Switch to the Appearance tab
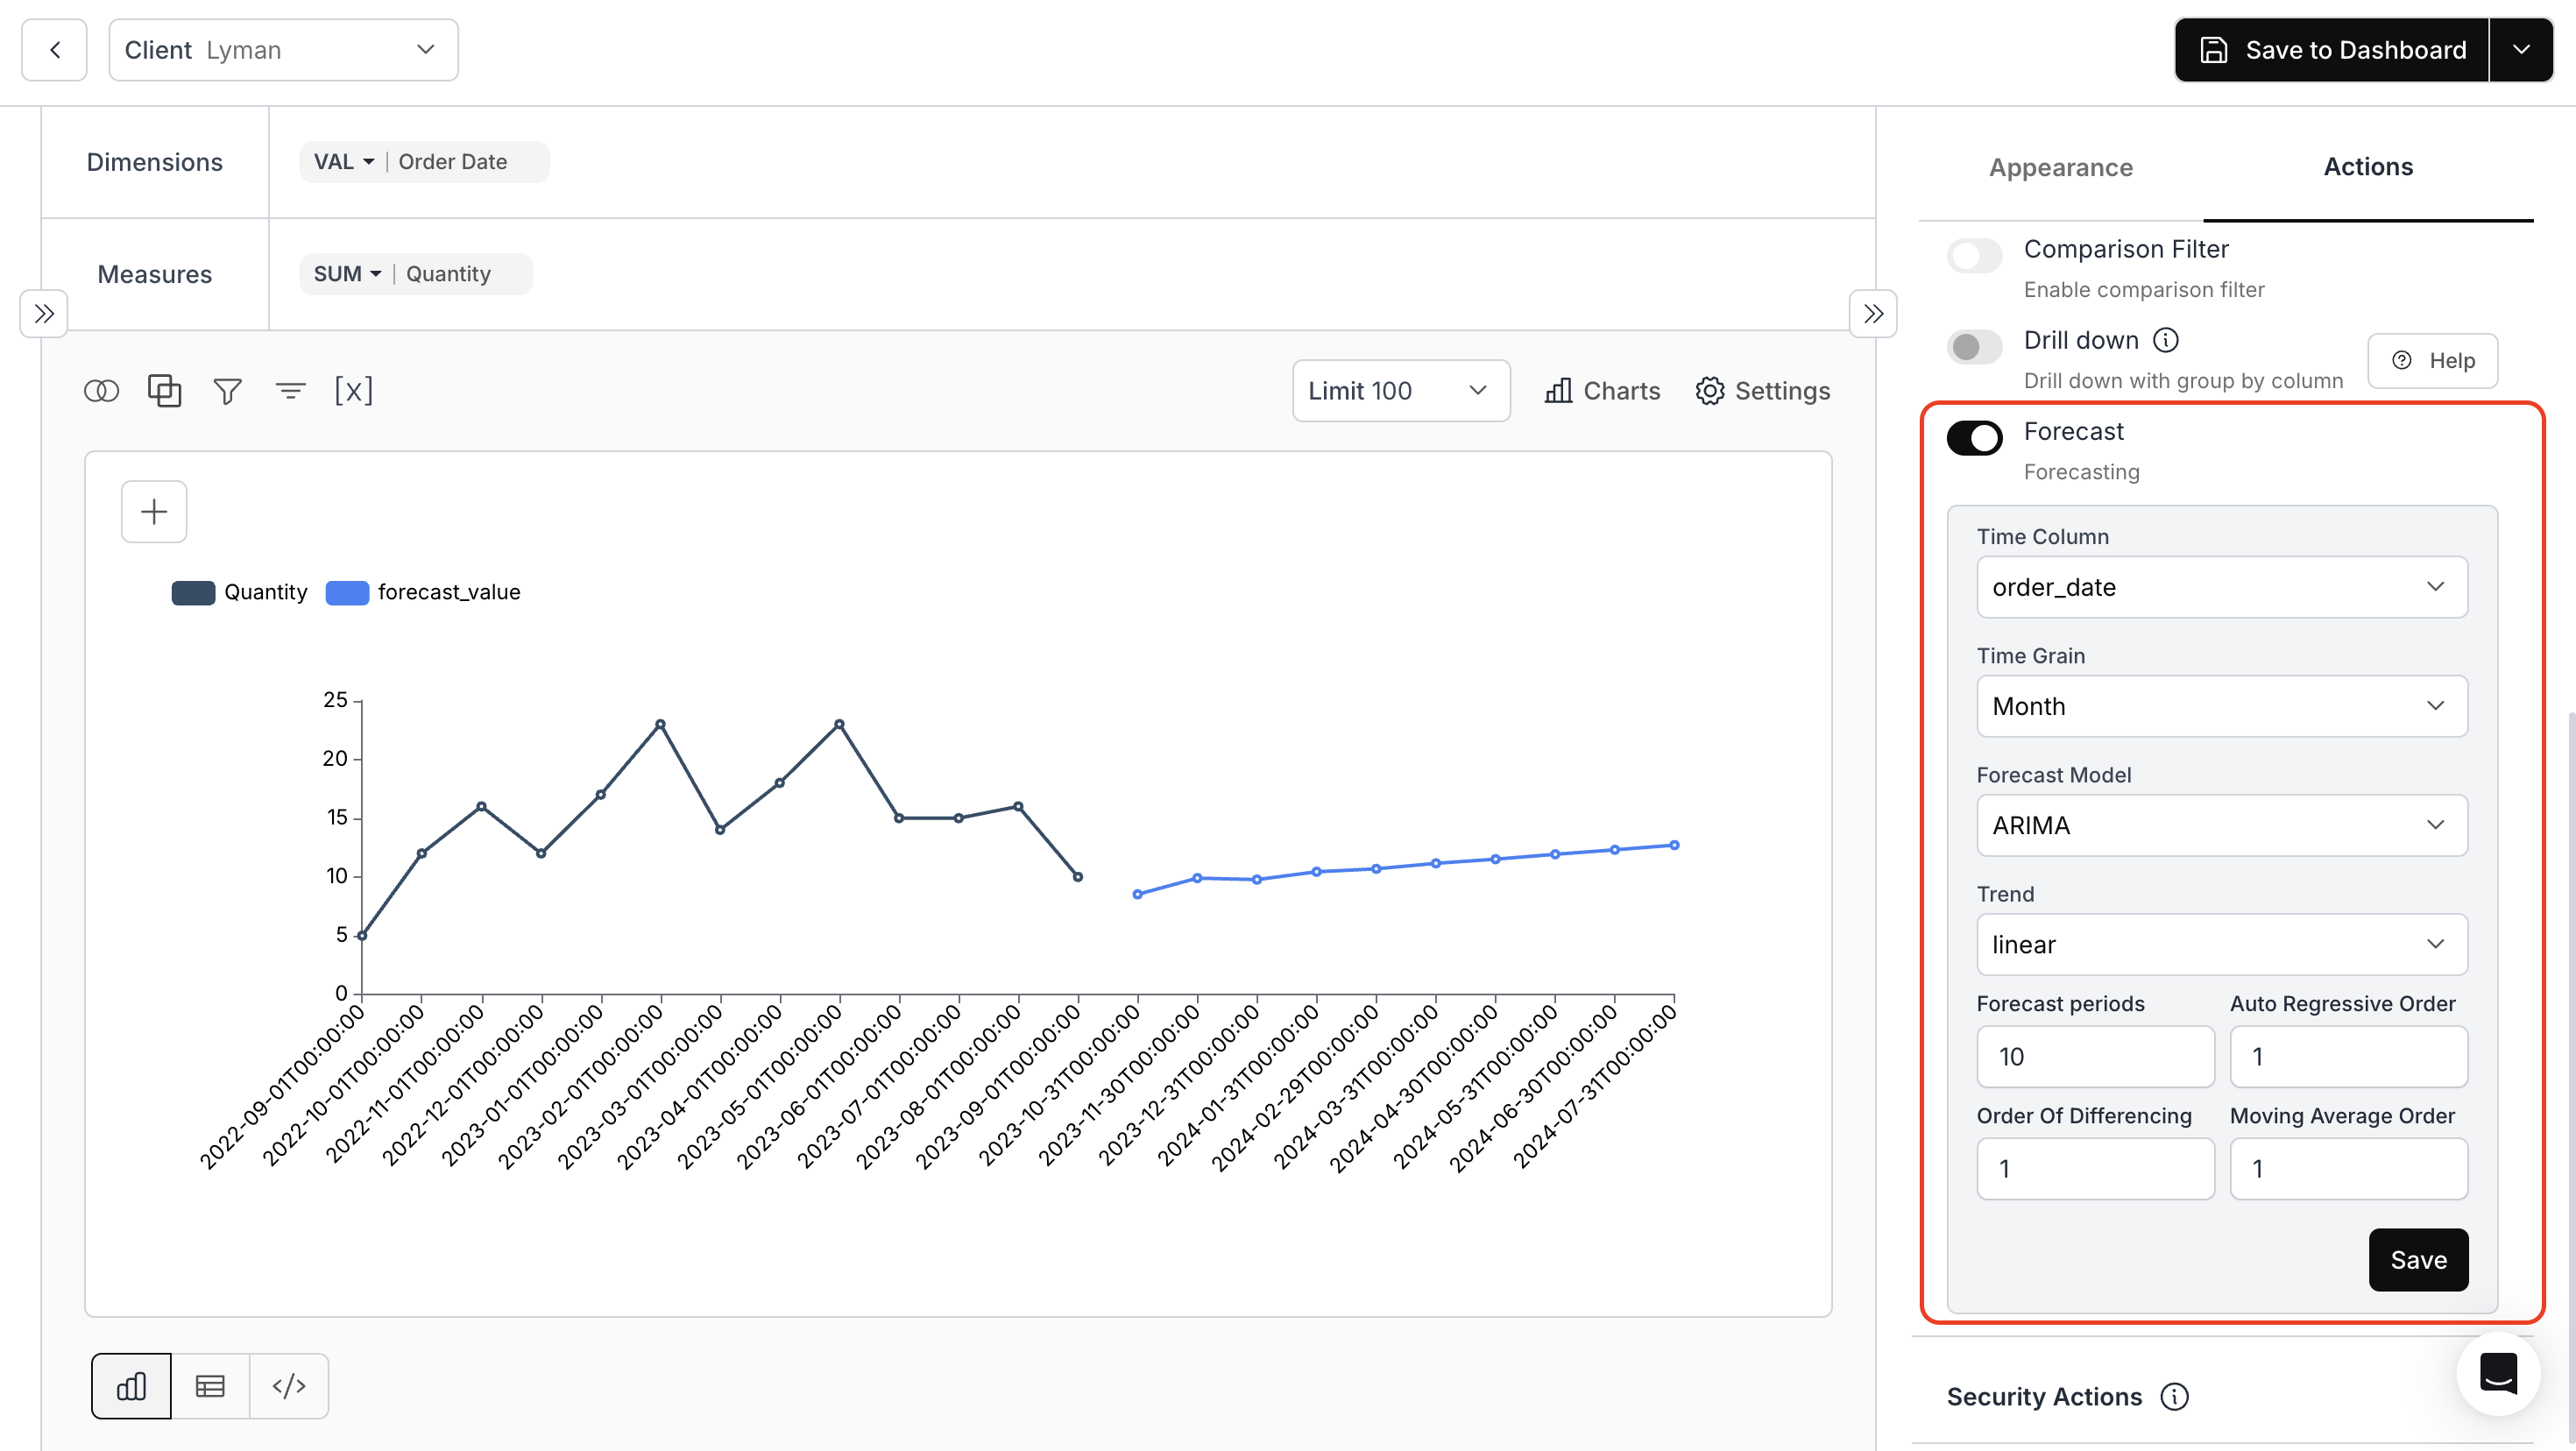Screen dimensions: 2576x1451 tap(2060, 167)
